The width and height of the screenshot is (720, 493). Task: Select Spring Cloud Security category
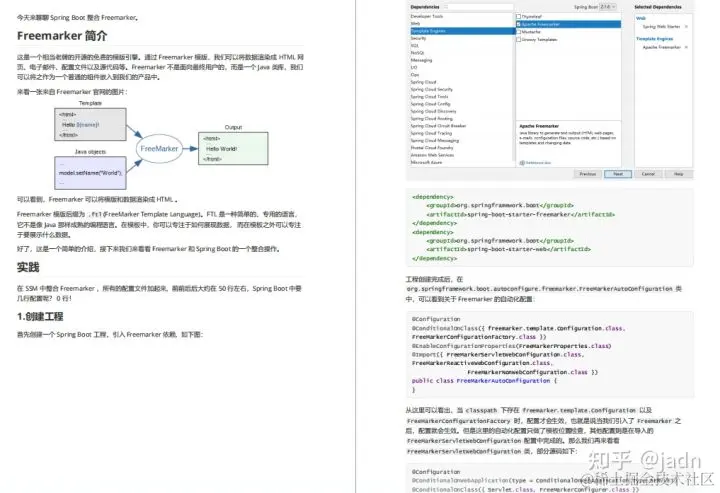pos(432,90)
